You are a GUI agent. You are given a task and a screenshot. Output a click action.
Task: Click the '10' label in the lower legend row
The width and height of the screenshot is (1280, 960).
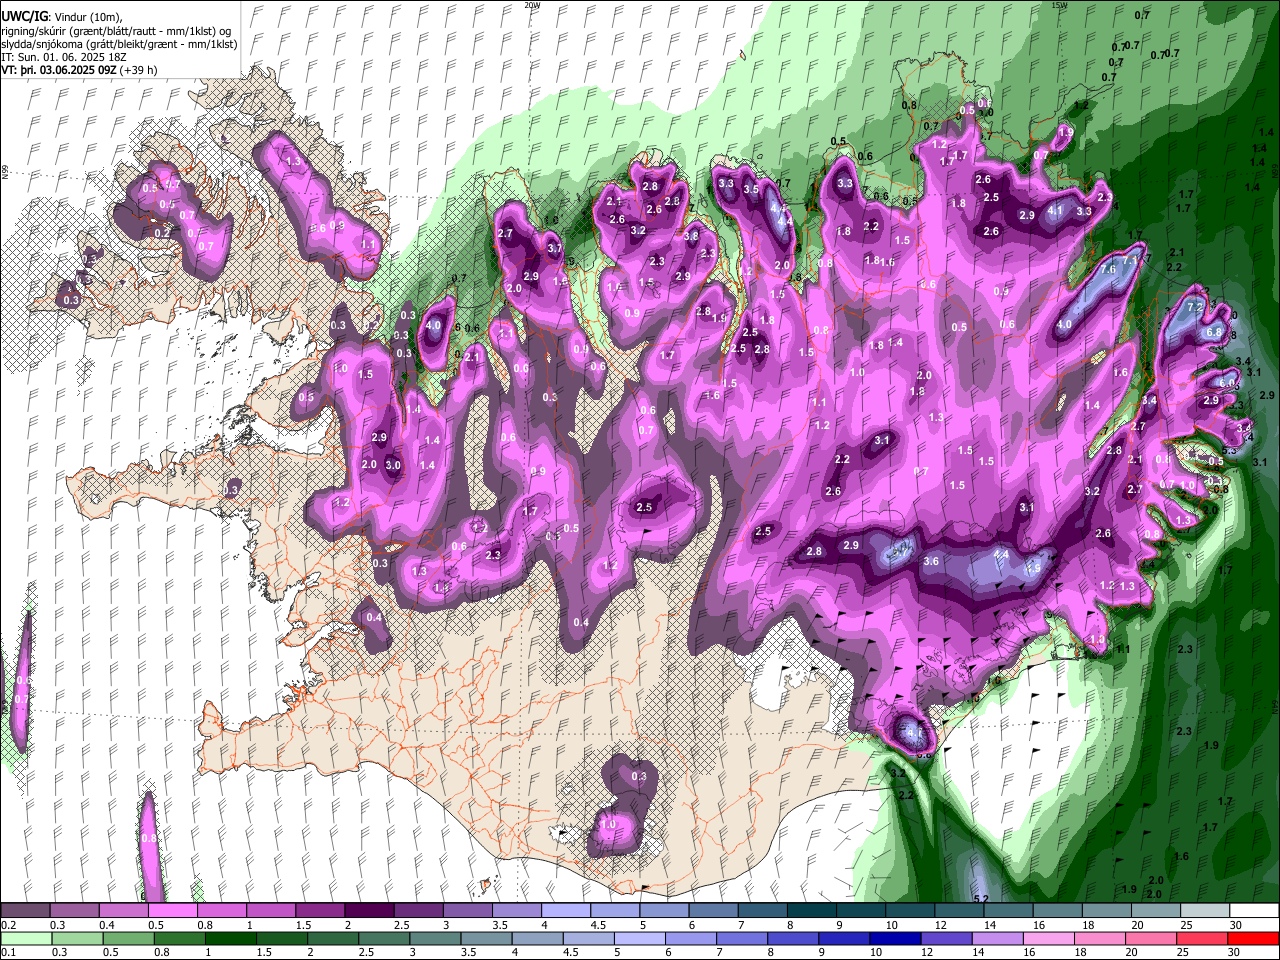pos(877,953)
